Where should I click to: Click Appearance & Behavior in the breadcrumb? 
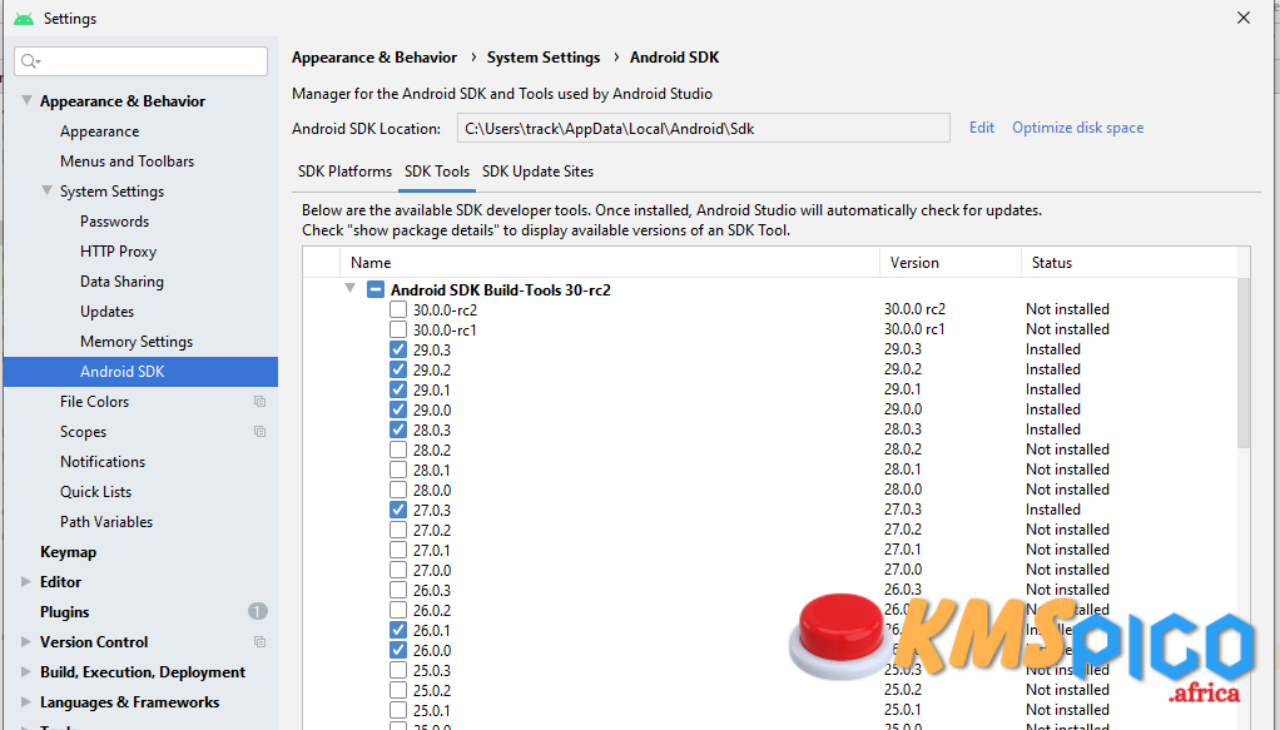click(374, 58)
